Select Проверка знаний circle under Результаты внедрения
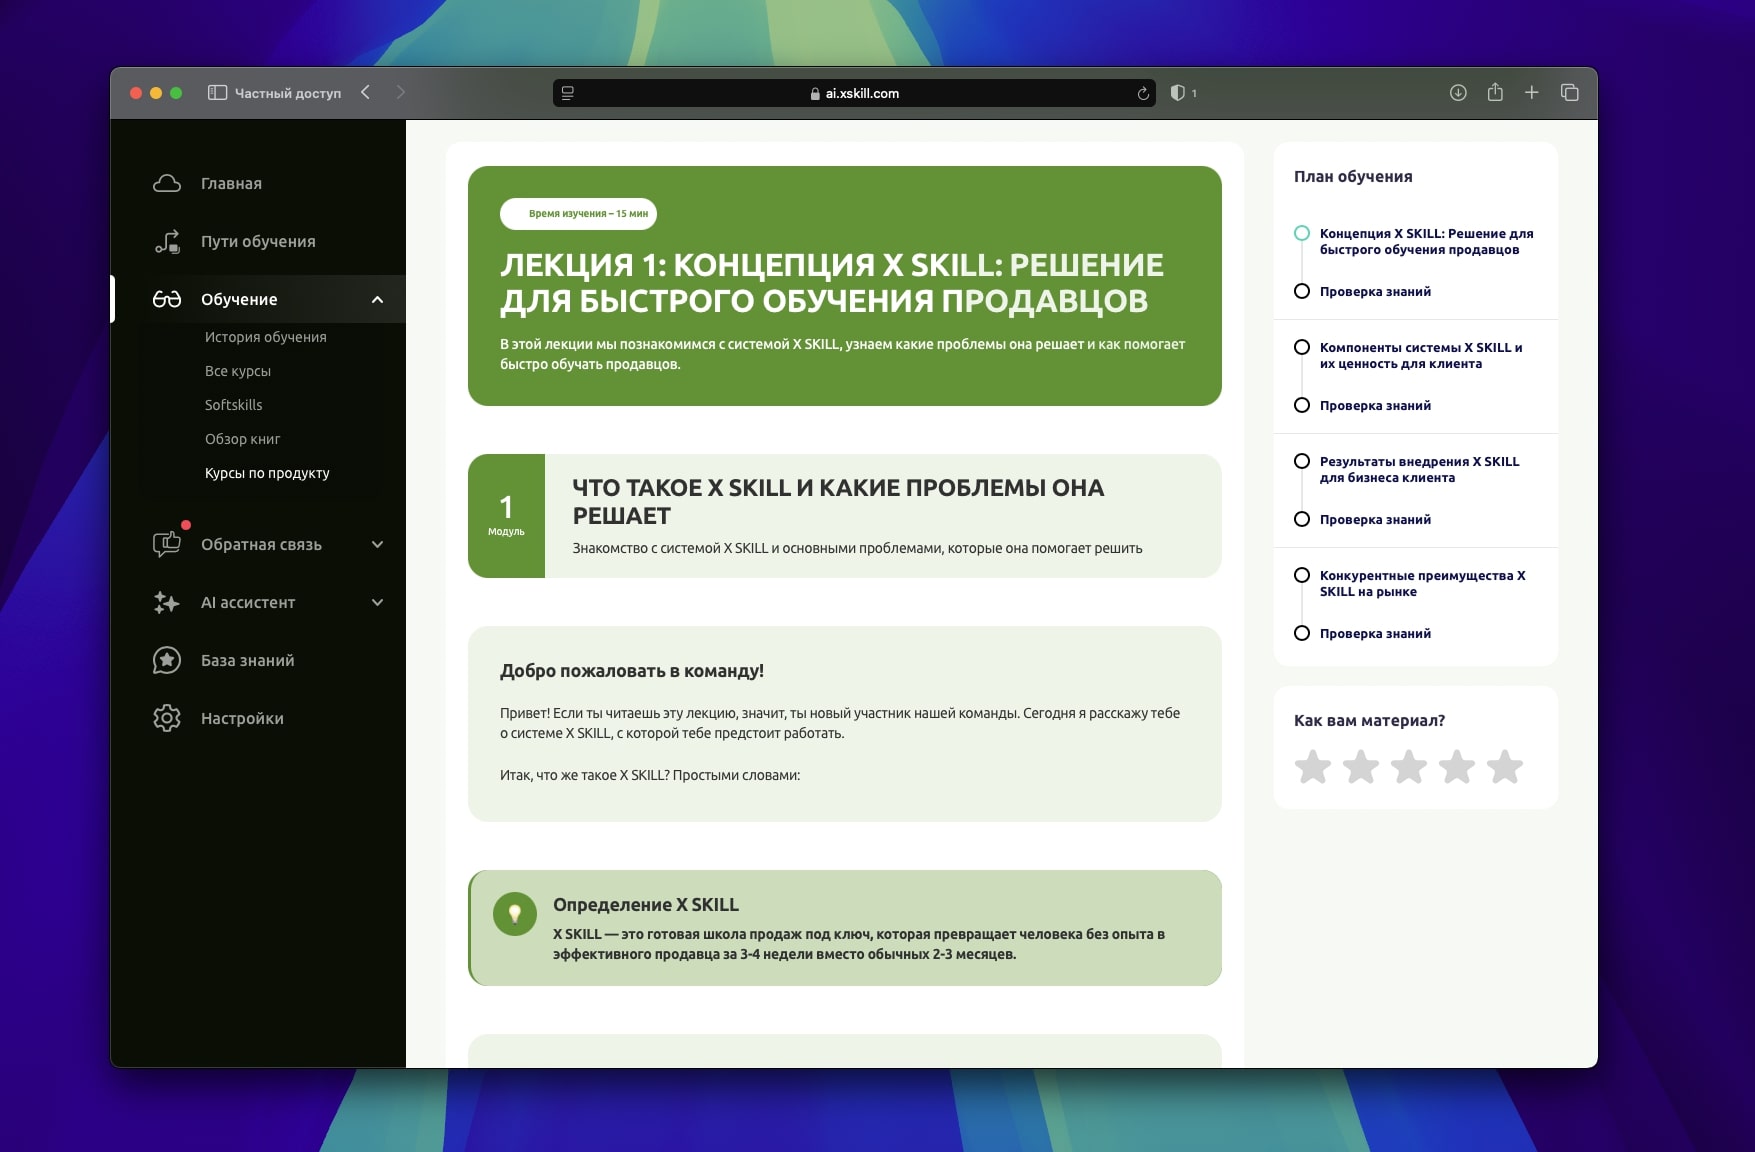 pos(1302,519)
